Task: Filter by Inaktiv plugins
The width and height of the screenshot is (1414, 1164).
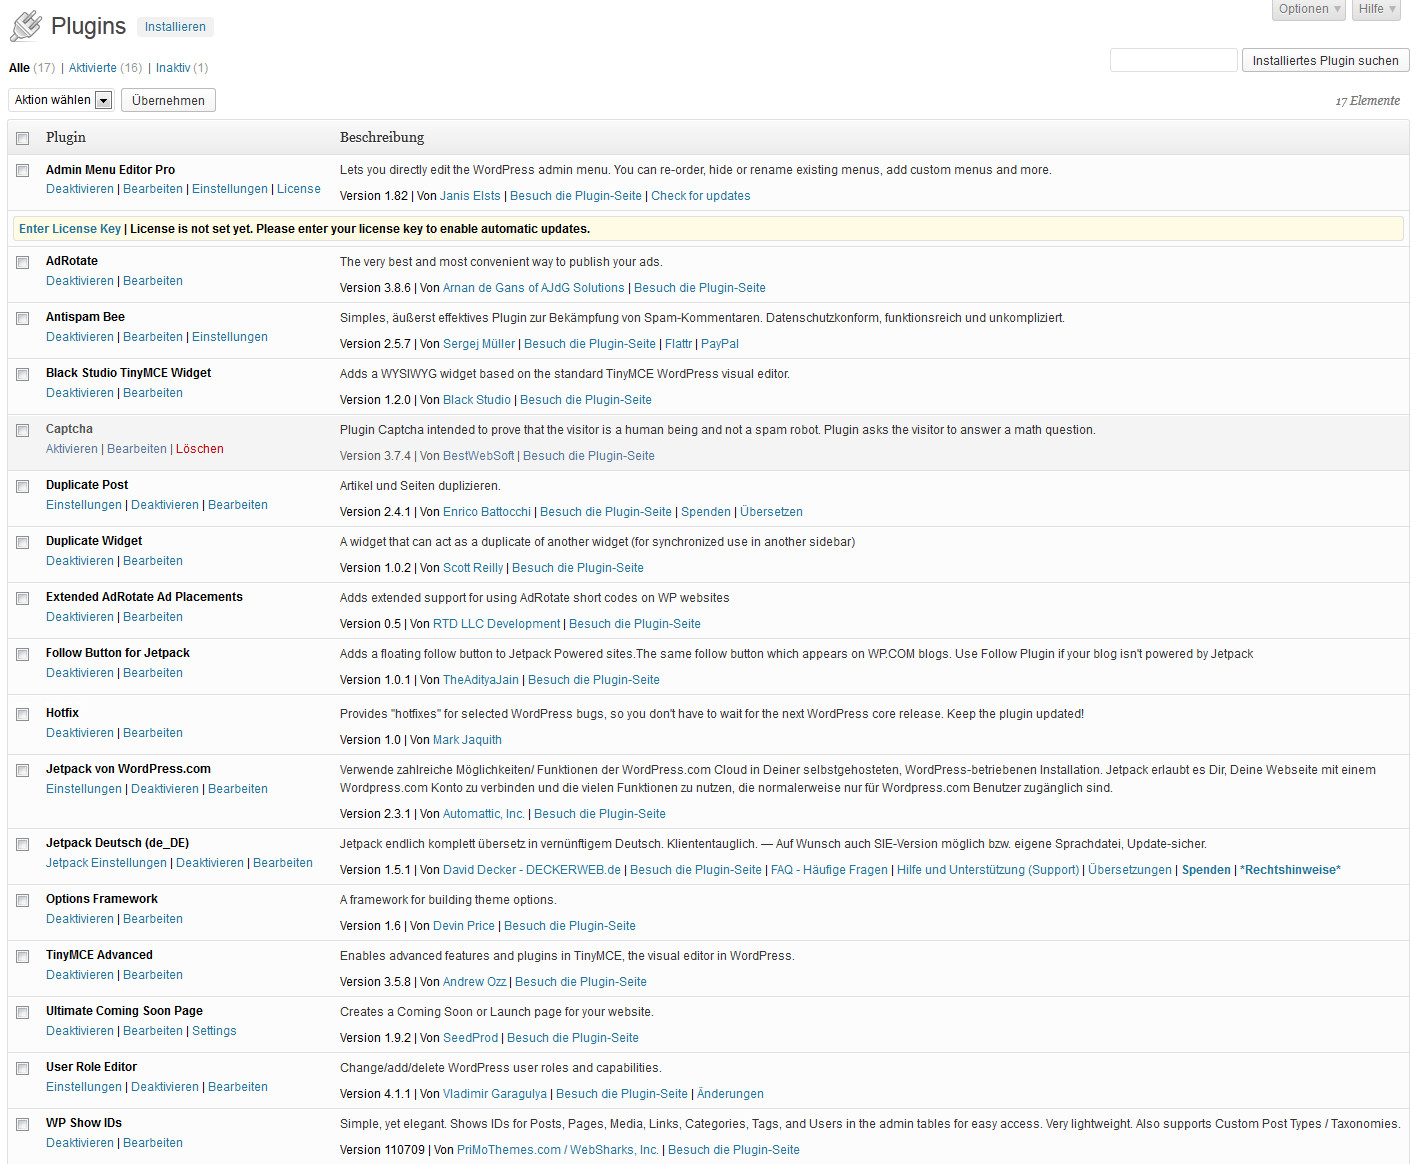Action: [x=173, y=68]
